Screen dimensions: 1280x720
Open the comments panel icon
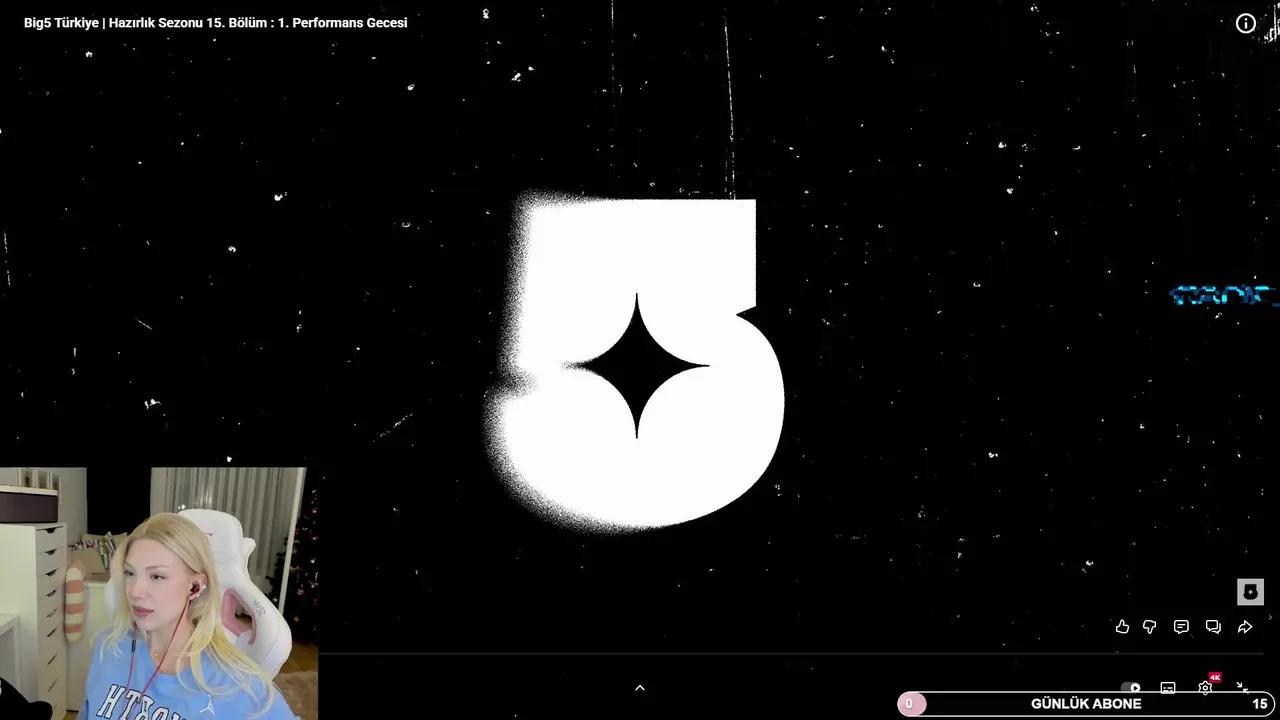[1181, 627]
